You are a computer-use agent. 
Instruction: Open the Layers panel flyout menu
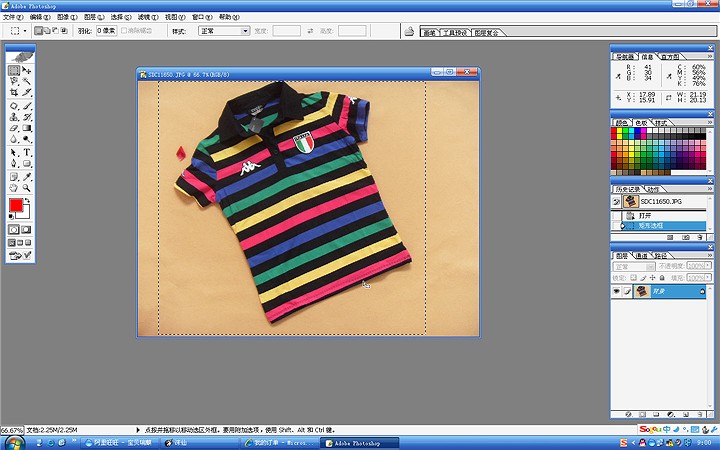710,255
